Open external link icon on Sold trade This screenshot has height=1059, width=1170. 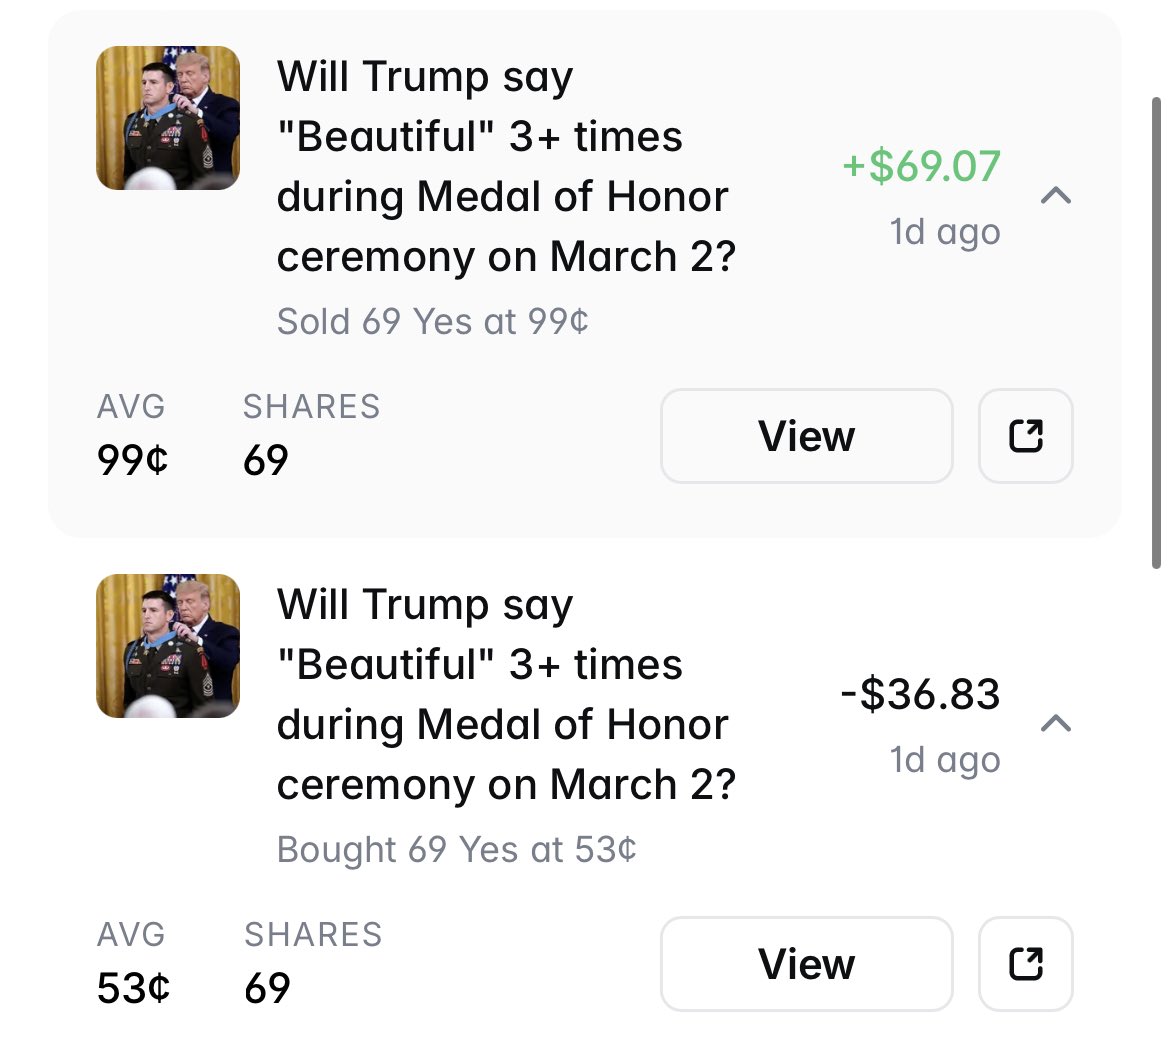(x=1025, y=436)
